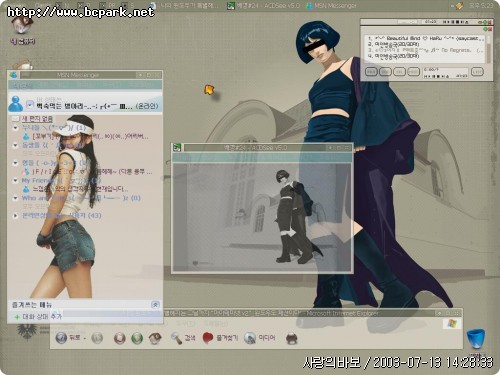Image resolution: width=500 pixels, height=375 pixels.
Task: Select playlist track 2 in the player
Action: [x=394, y=44]
